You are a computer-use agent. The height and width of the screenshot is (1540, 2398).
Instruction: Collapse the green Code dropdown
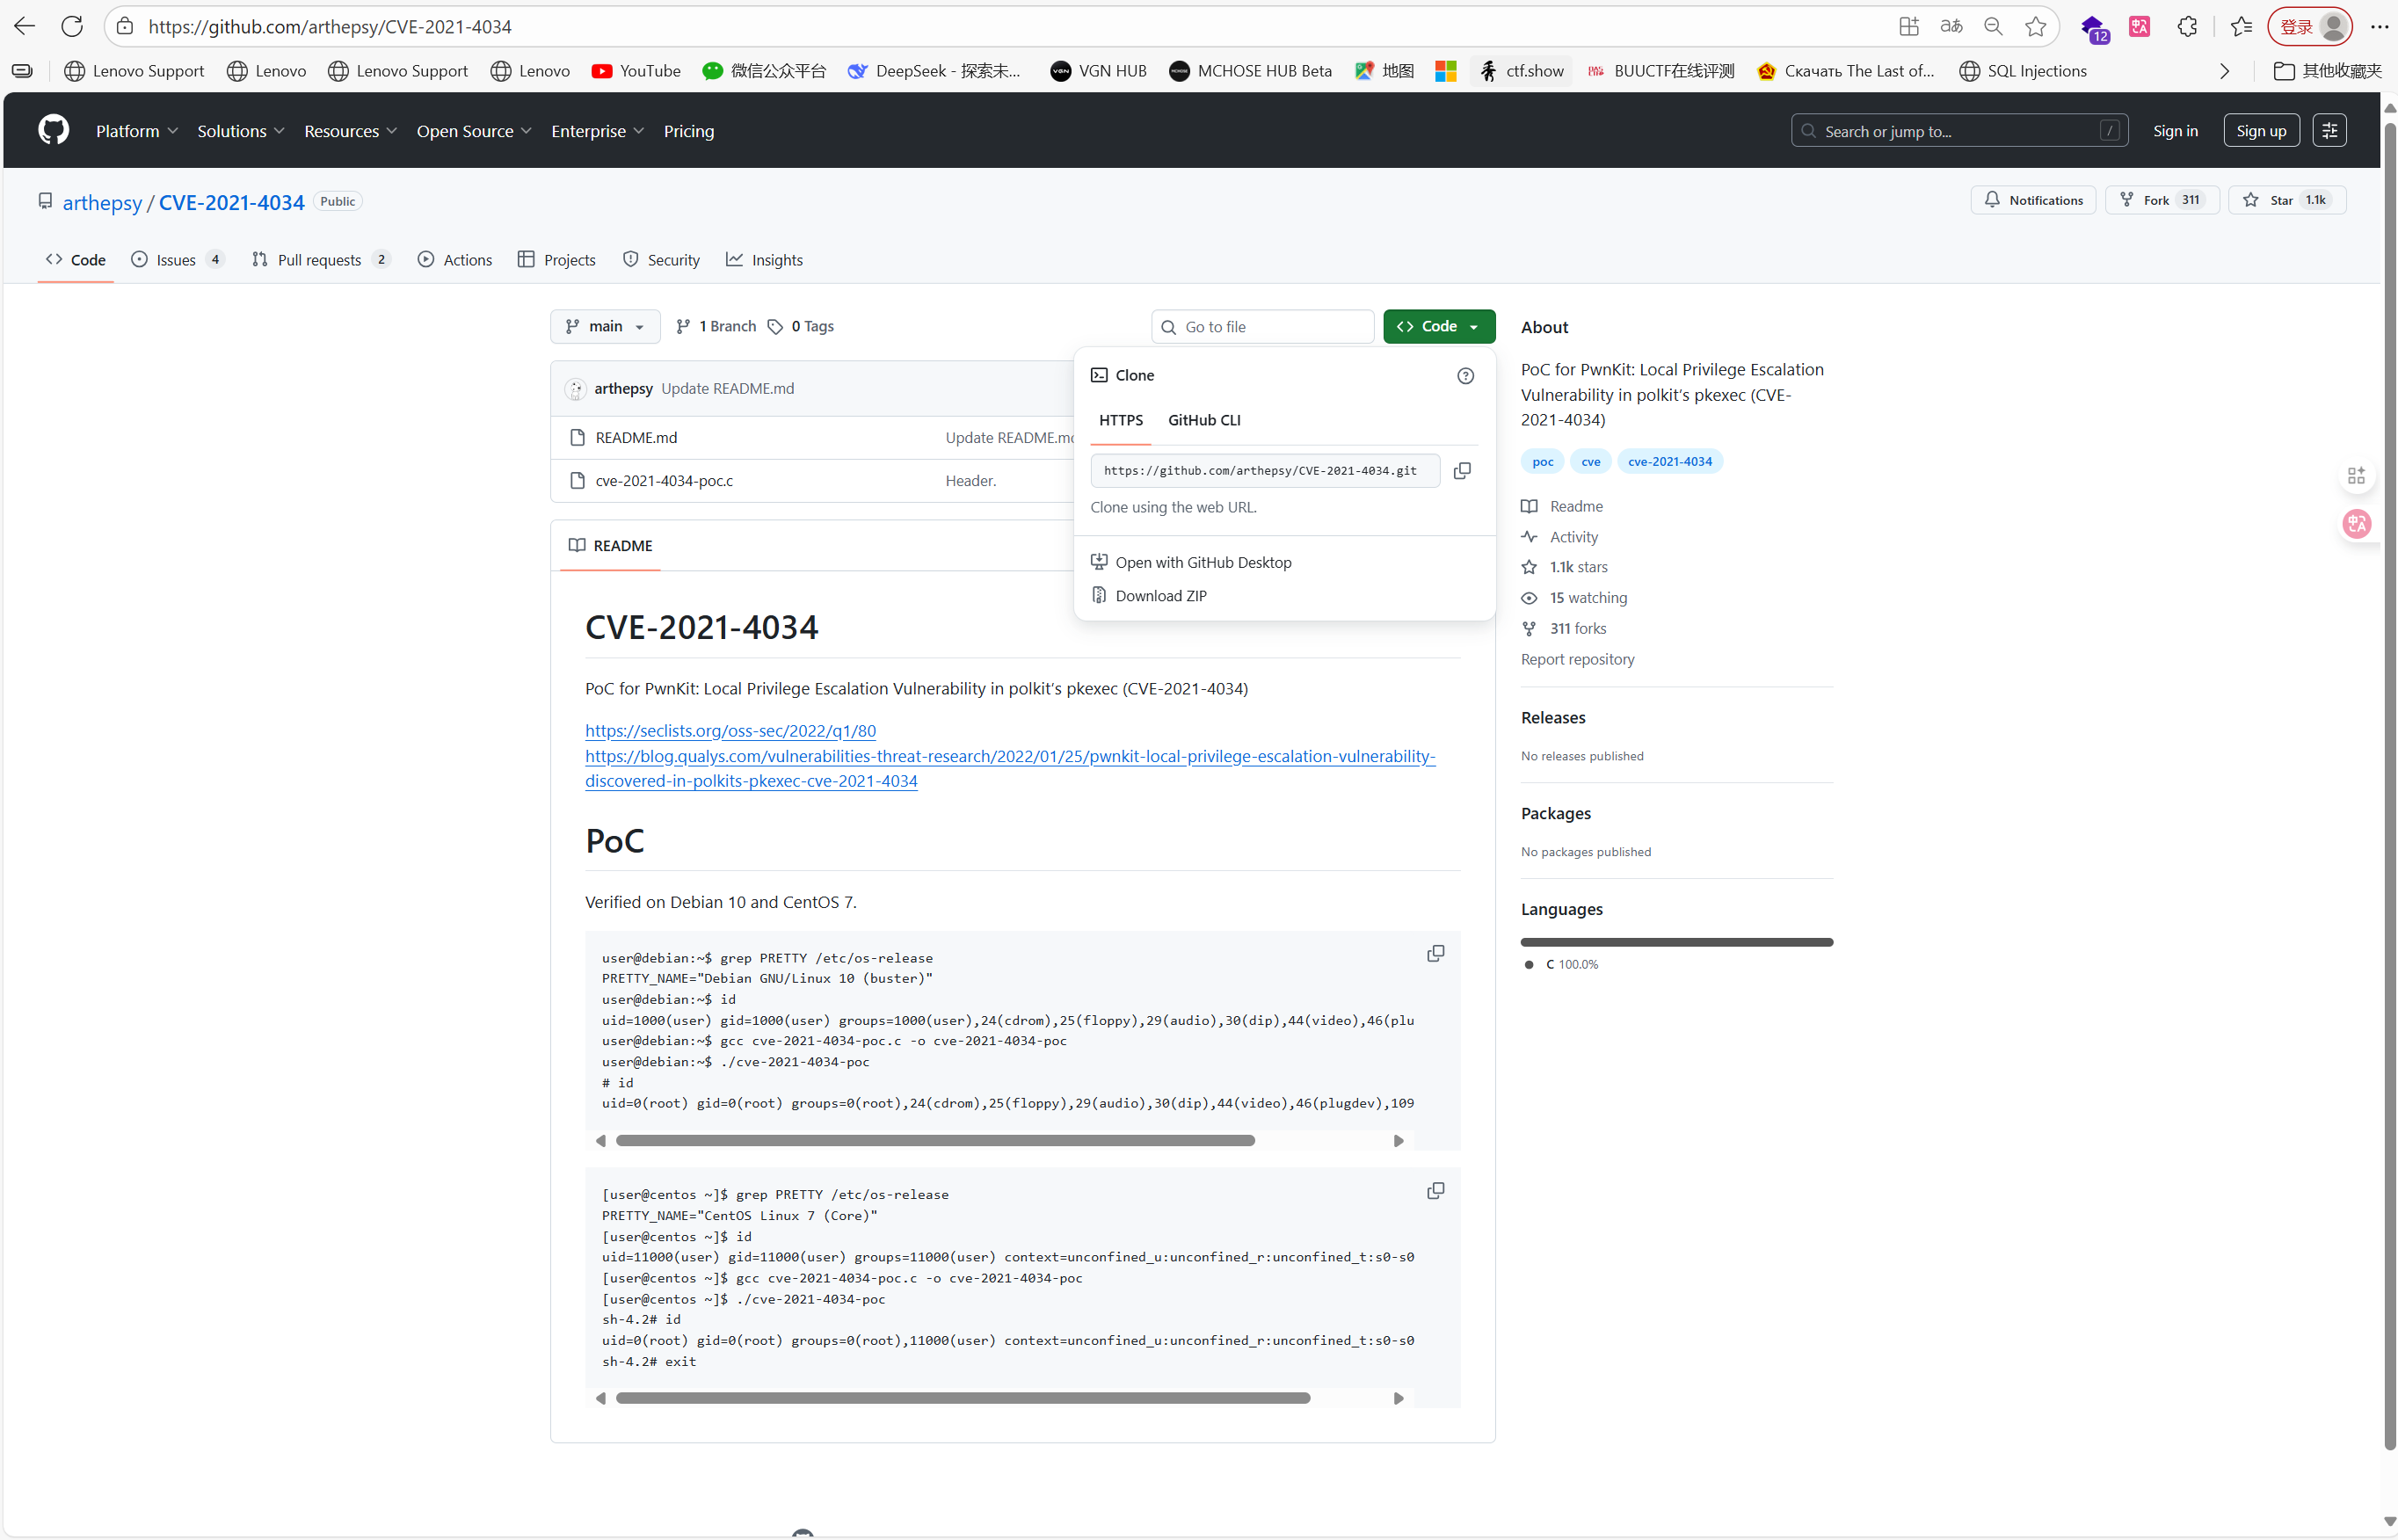tap(1438, 327)
